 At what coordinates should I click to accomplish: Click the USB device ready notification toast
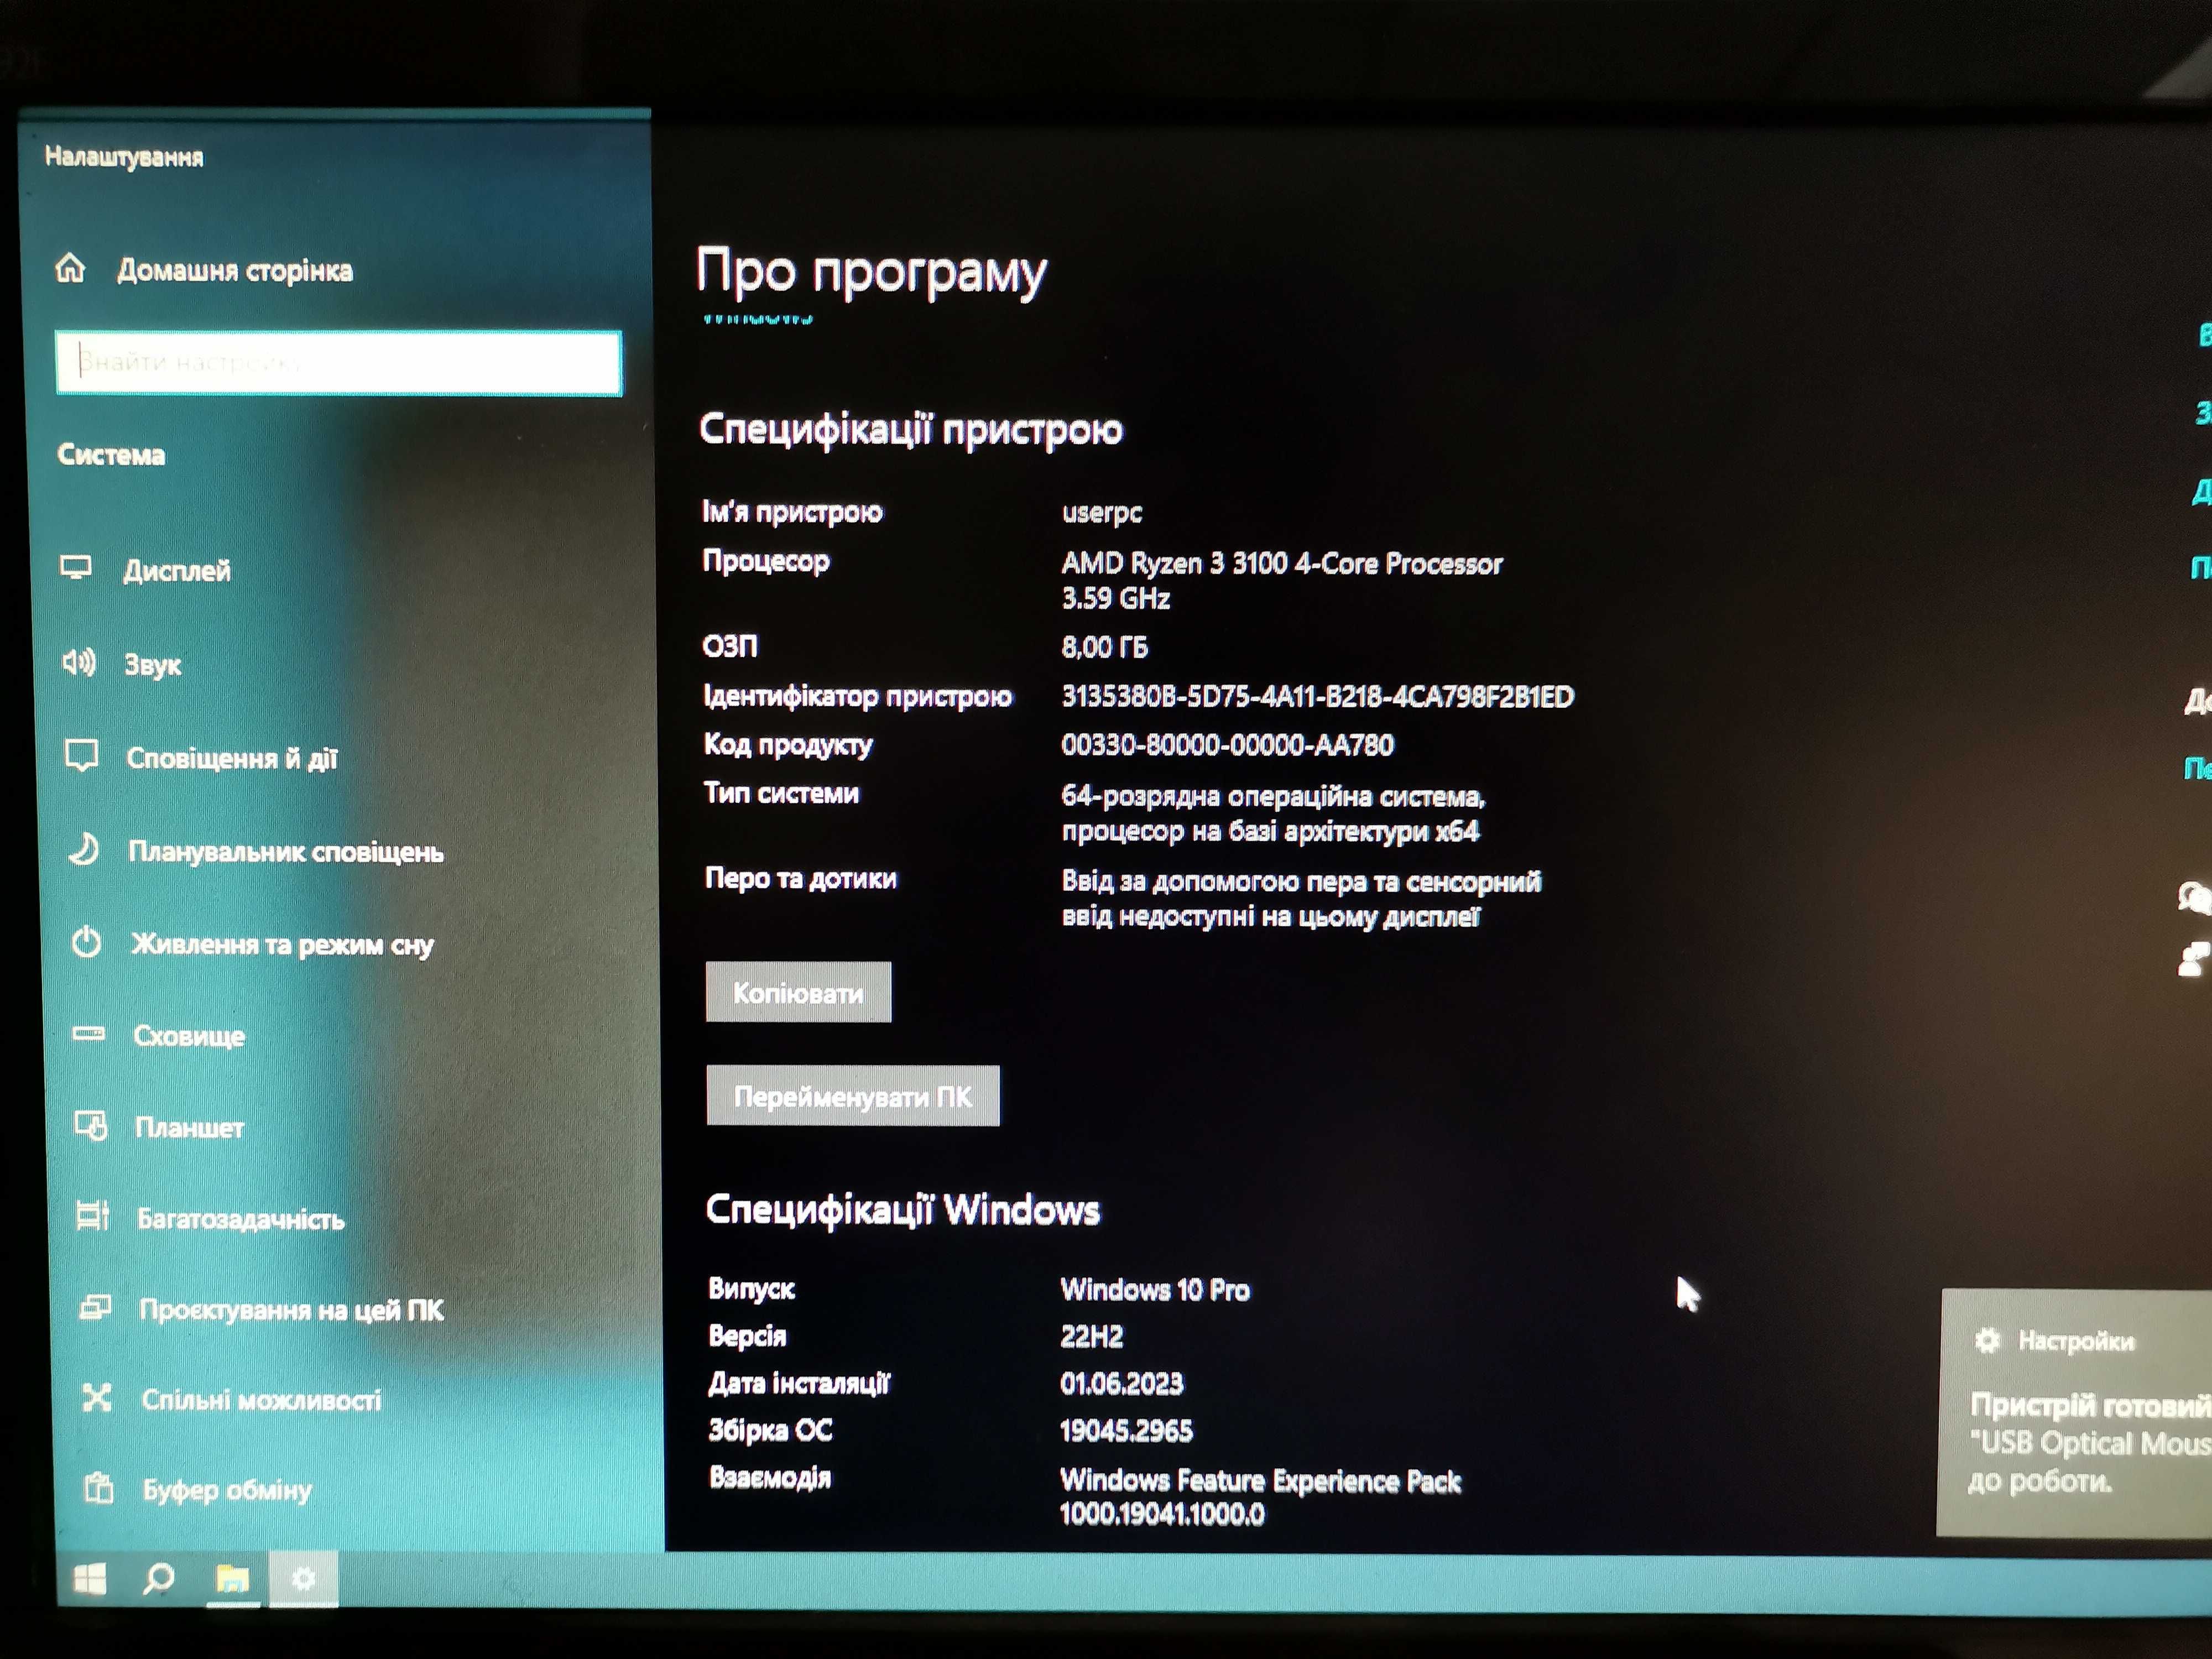pos(2075,1412)
